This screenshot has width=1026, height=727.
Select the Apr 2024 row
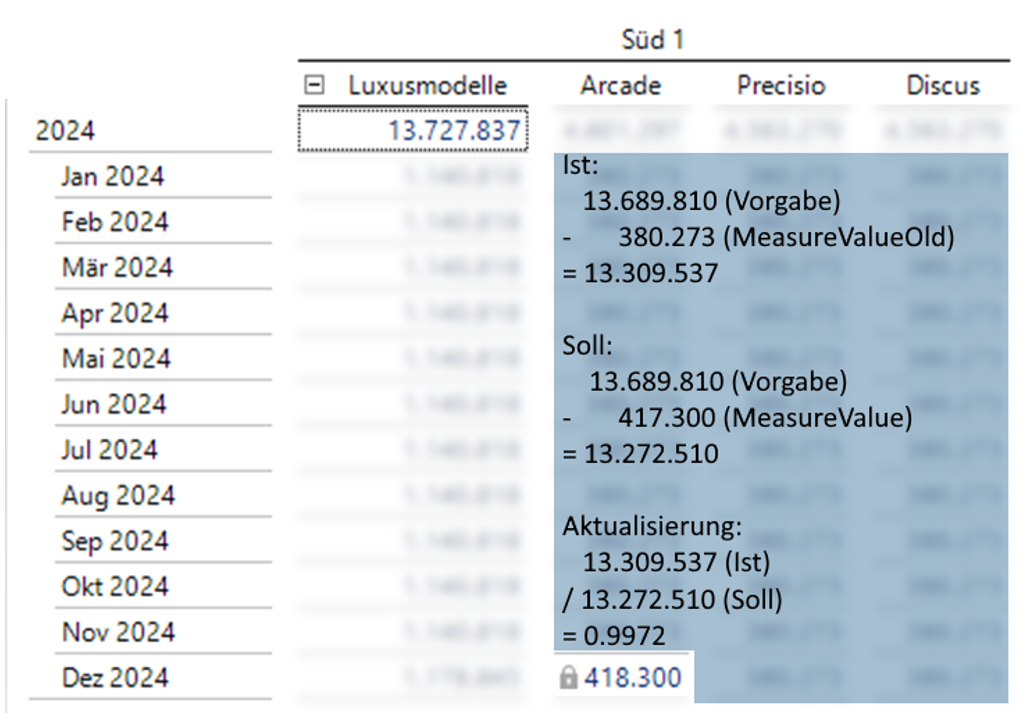(114, 313)
